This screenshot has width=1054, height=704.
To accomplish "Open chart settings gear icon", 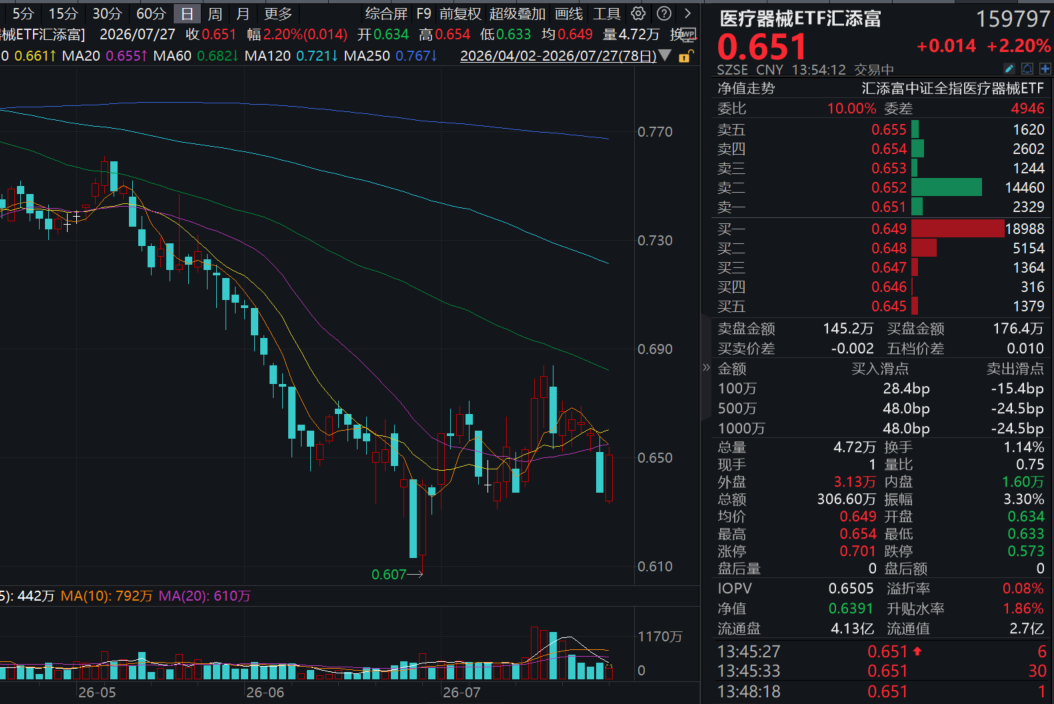I will coord(638,13).
